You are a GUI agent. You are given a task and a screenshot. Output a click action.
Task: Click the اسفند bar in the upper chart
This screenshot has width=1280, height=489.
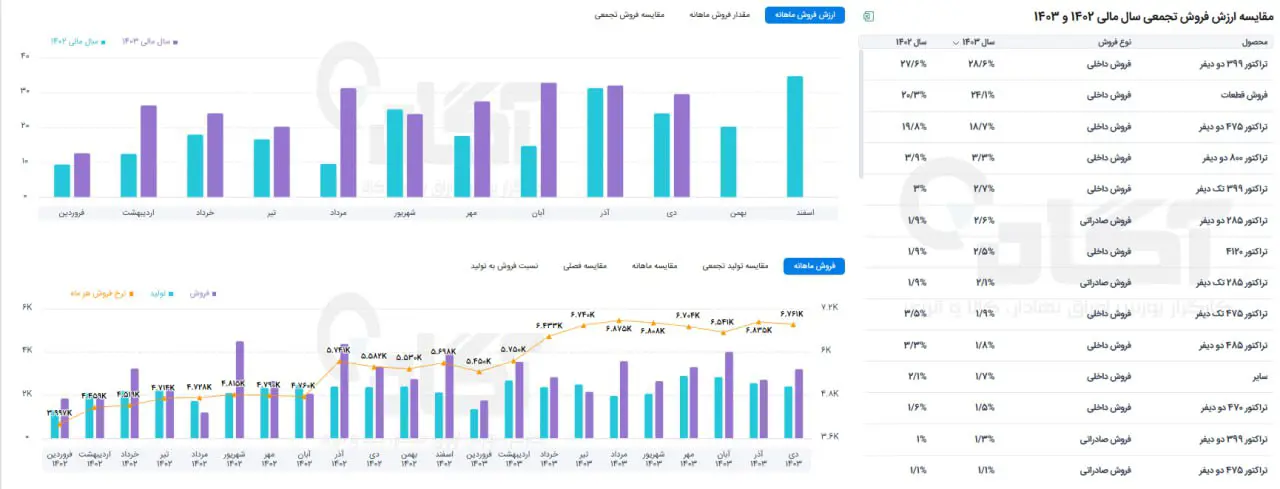click(x=795, y=136)
